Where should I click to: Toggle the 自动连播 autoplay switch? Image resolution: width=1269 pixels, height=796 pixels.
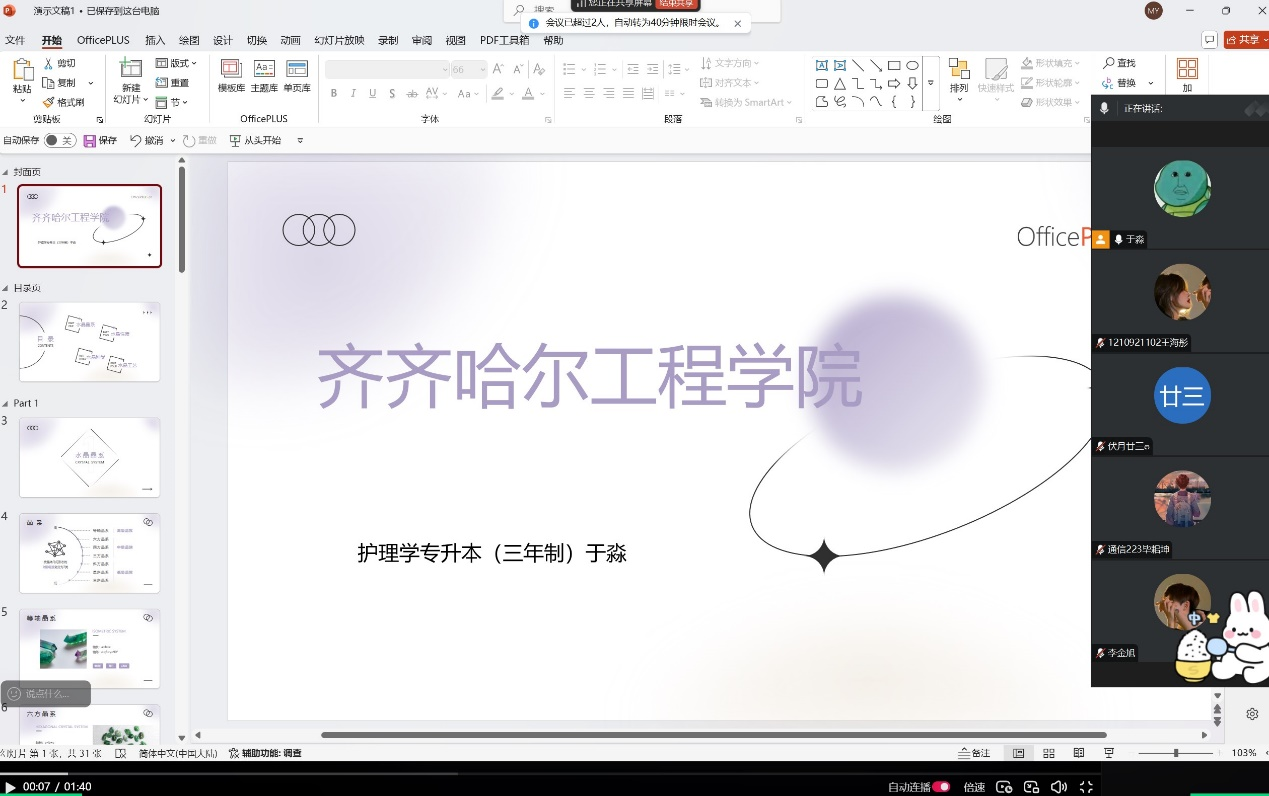(x=941, y=787)
